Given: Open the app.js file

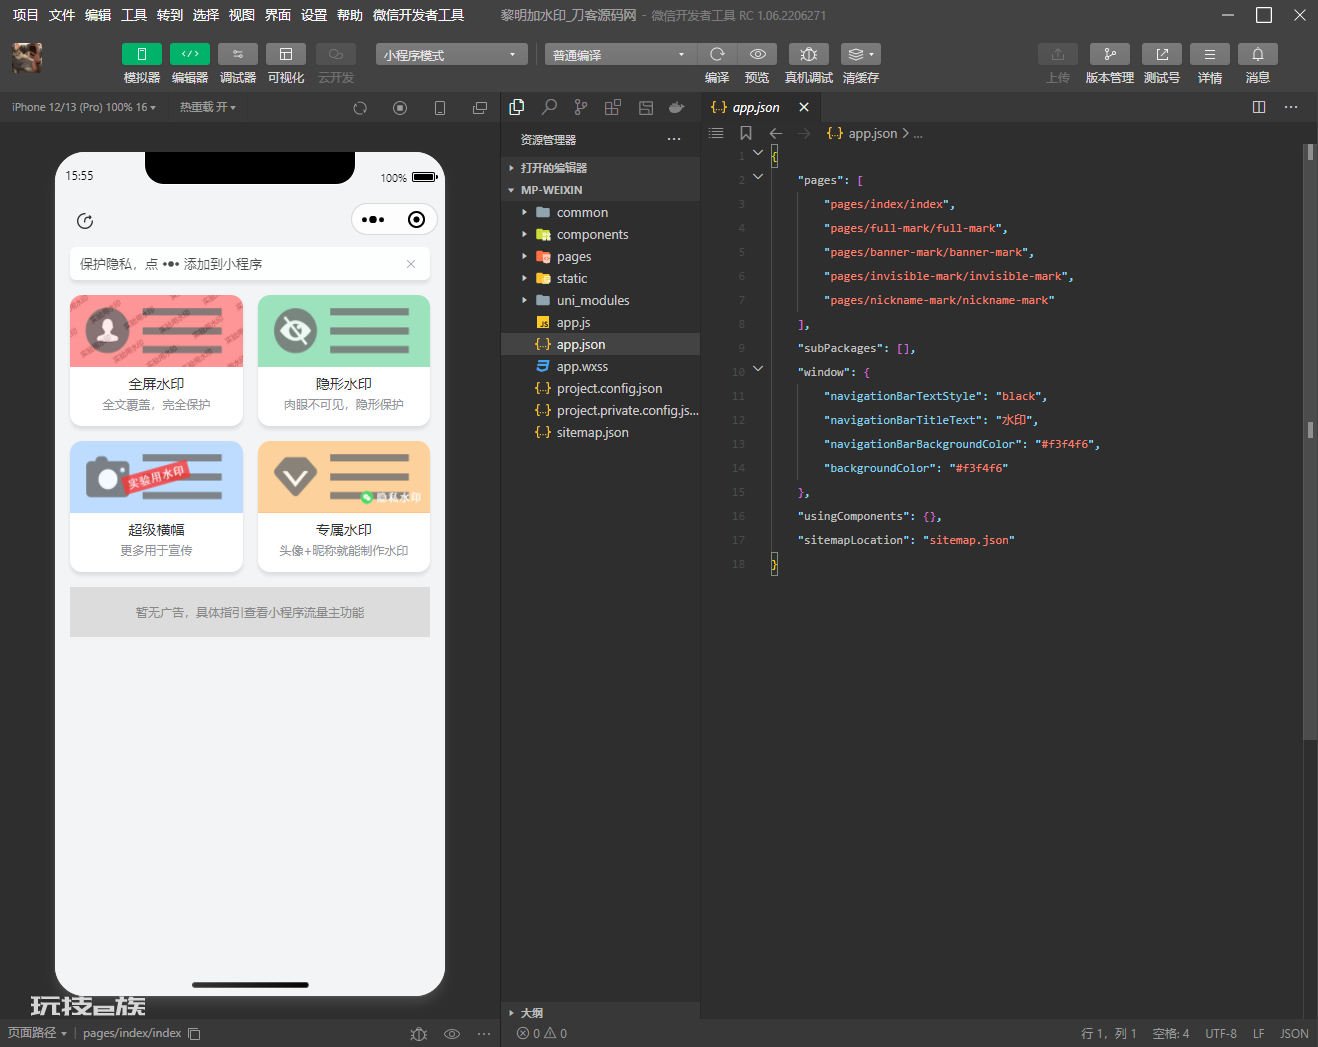Looking at the screenshot, I should pyautogui.click(x=600, y=322).
